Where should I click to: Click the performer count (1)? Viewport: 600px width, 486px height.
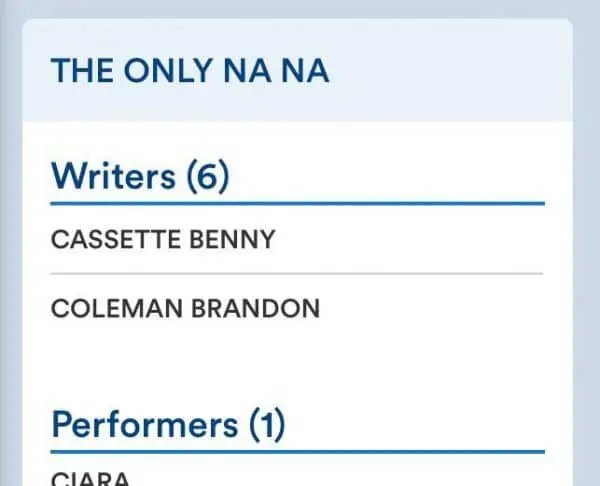point(265,425)
